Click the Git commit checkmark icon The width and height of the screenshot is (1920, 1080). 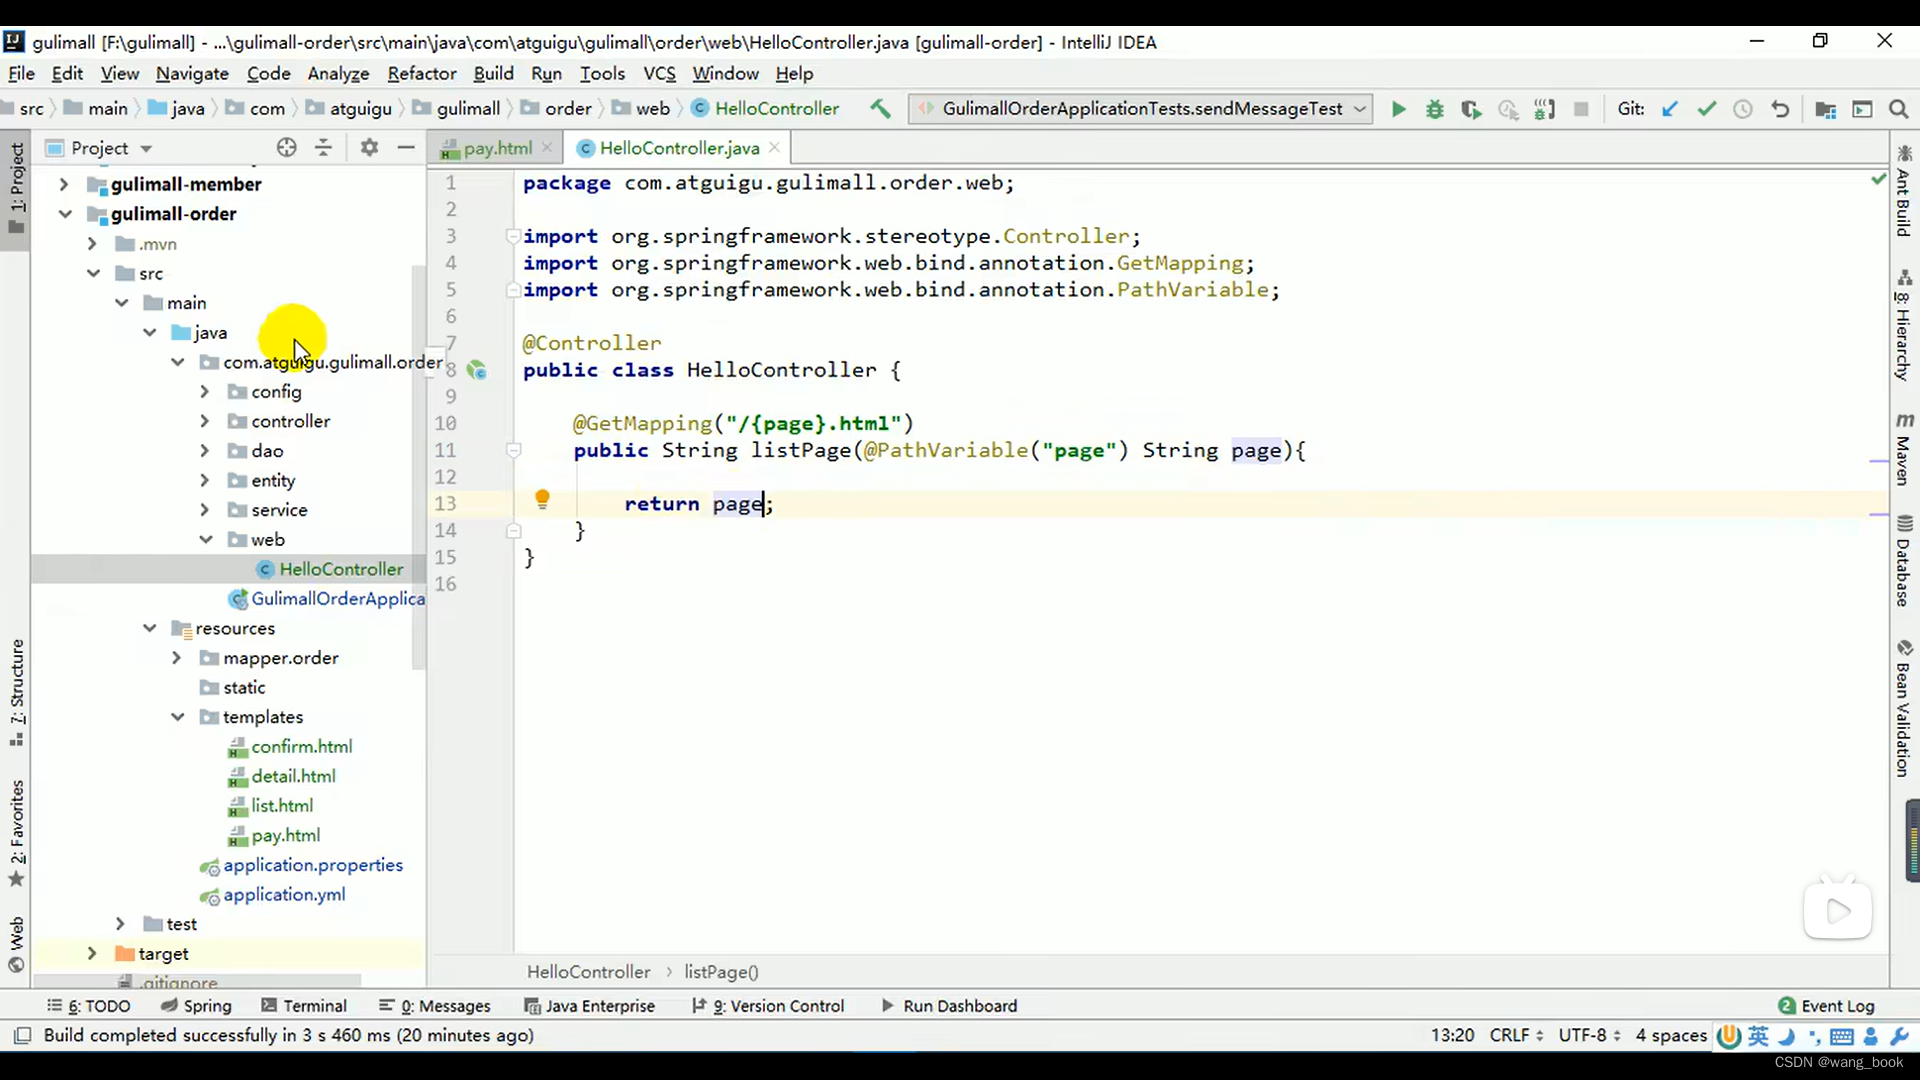pos(1706,108)
